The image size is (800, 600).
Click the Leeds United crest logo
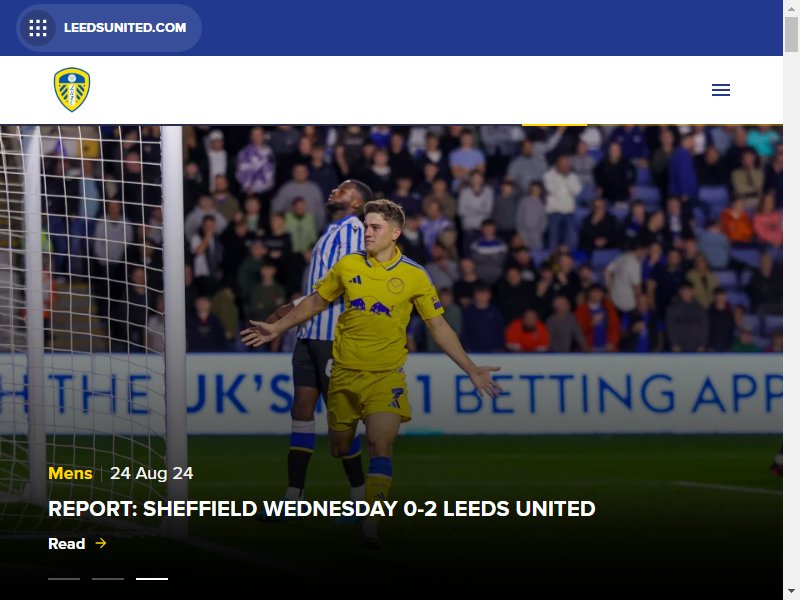click(72, 90)
